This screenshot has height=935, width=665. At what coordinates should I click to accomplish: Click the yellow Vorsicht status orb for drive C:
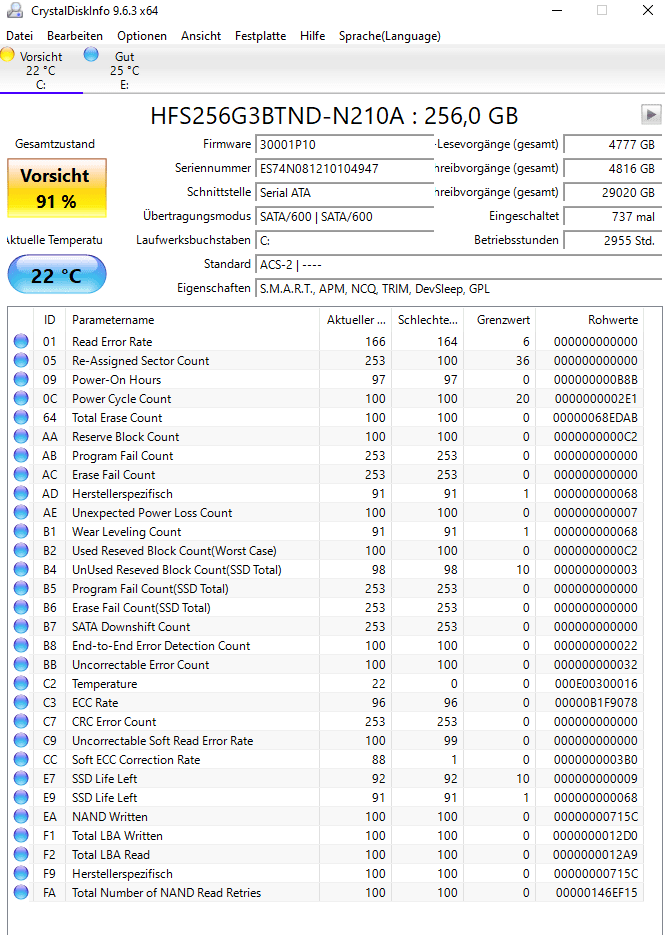[7, 55]
